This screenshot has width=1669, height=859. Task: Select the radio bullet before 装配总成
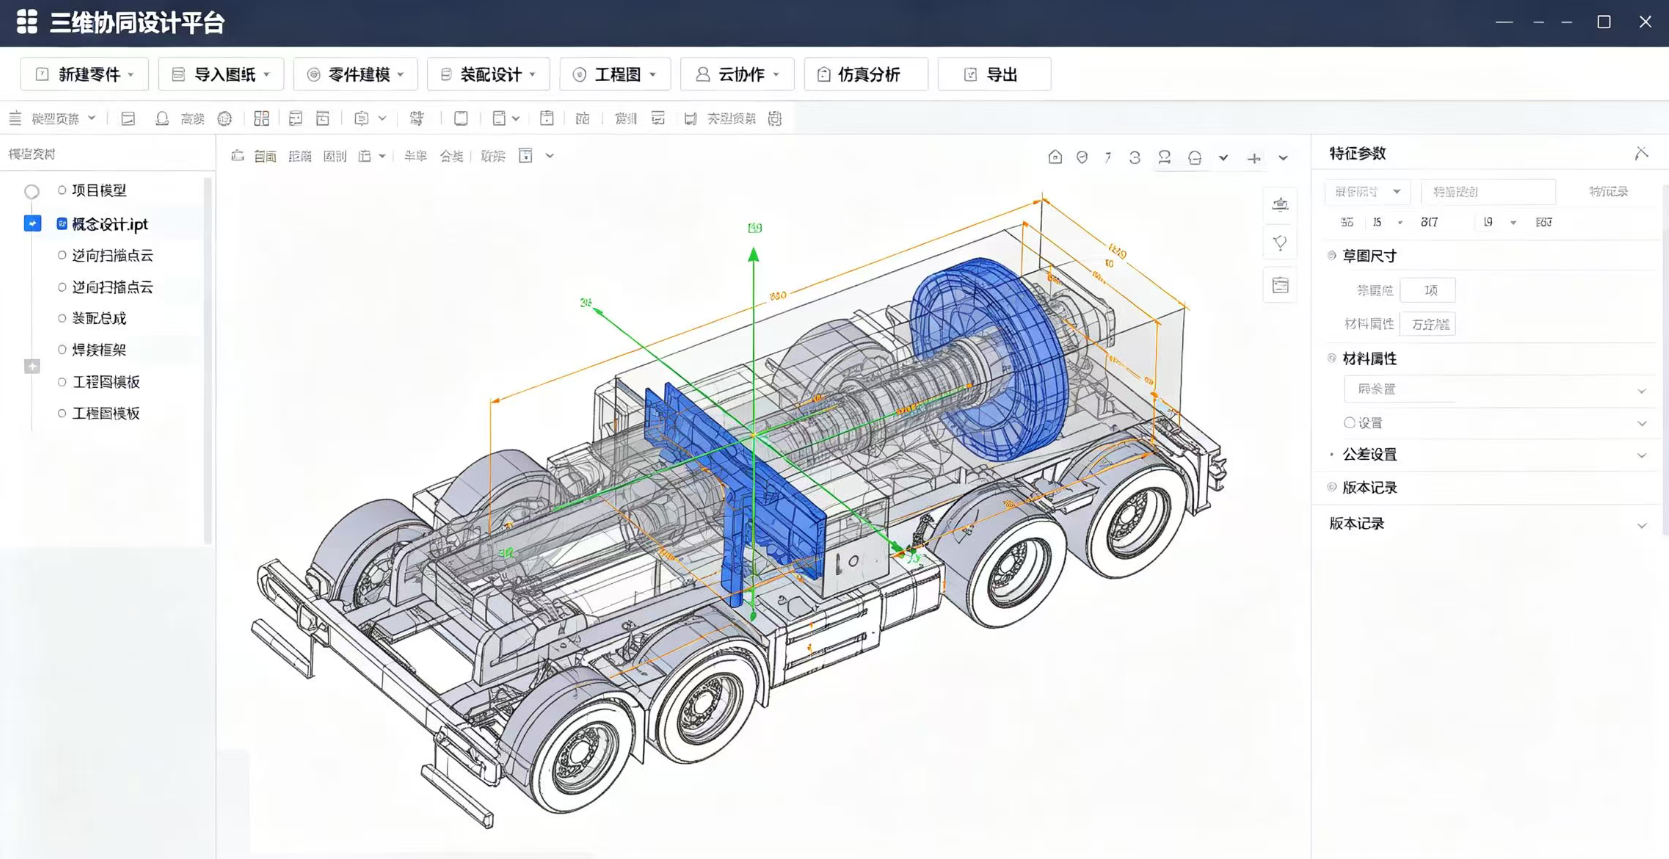click(62, 318)
